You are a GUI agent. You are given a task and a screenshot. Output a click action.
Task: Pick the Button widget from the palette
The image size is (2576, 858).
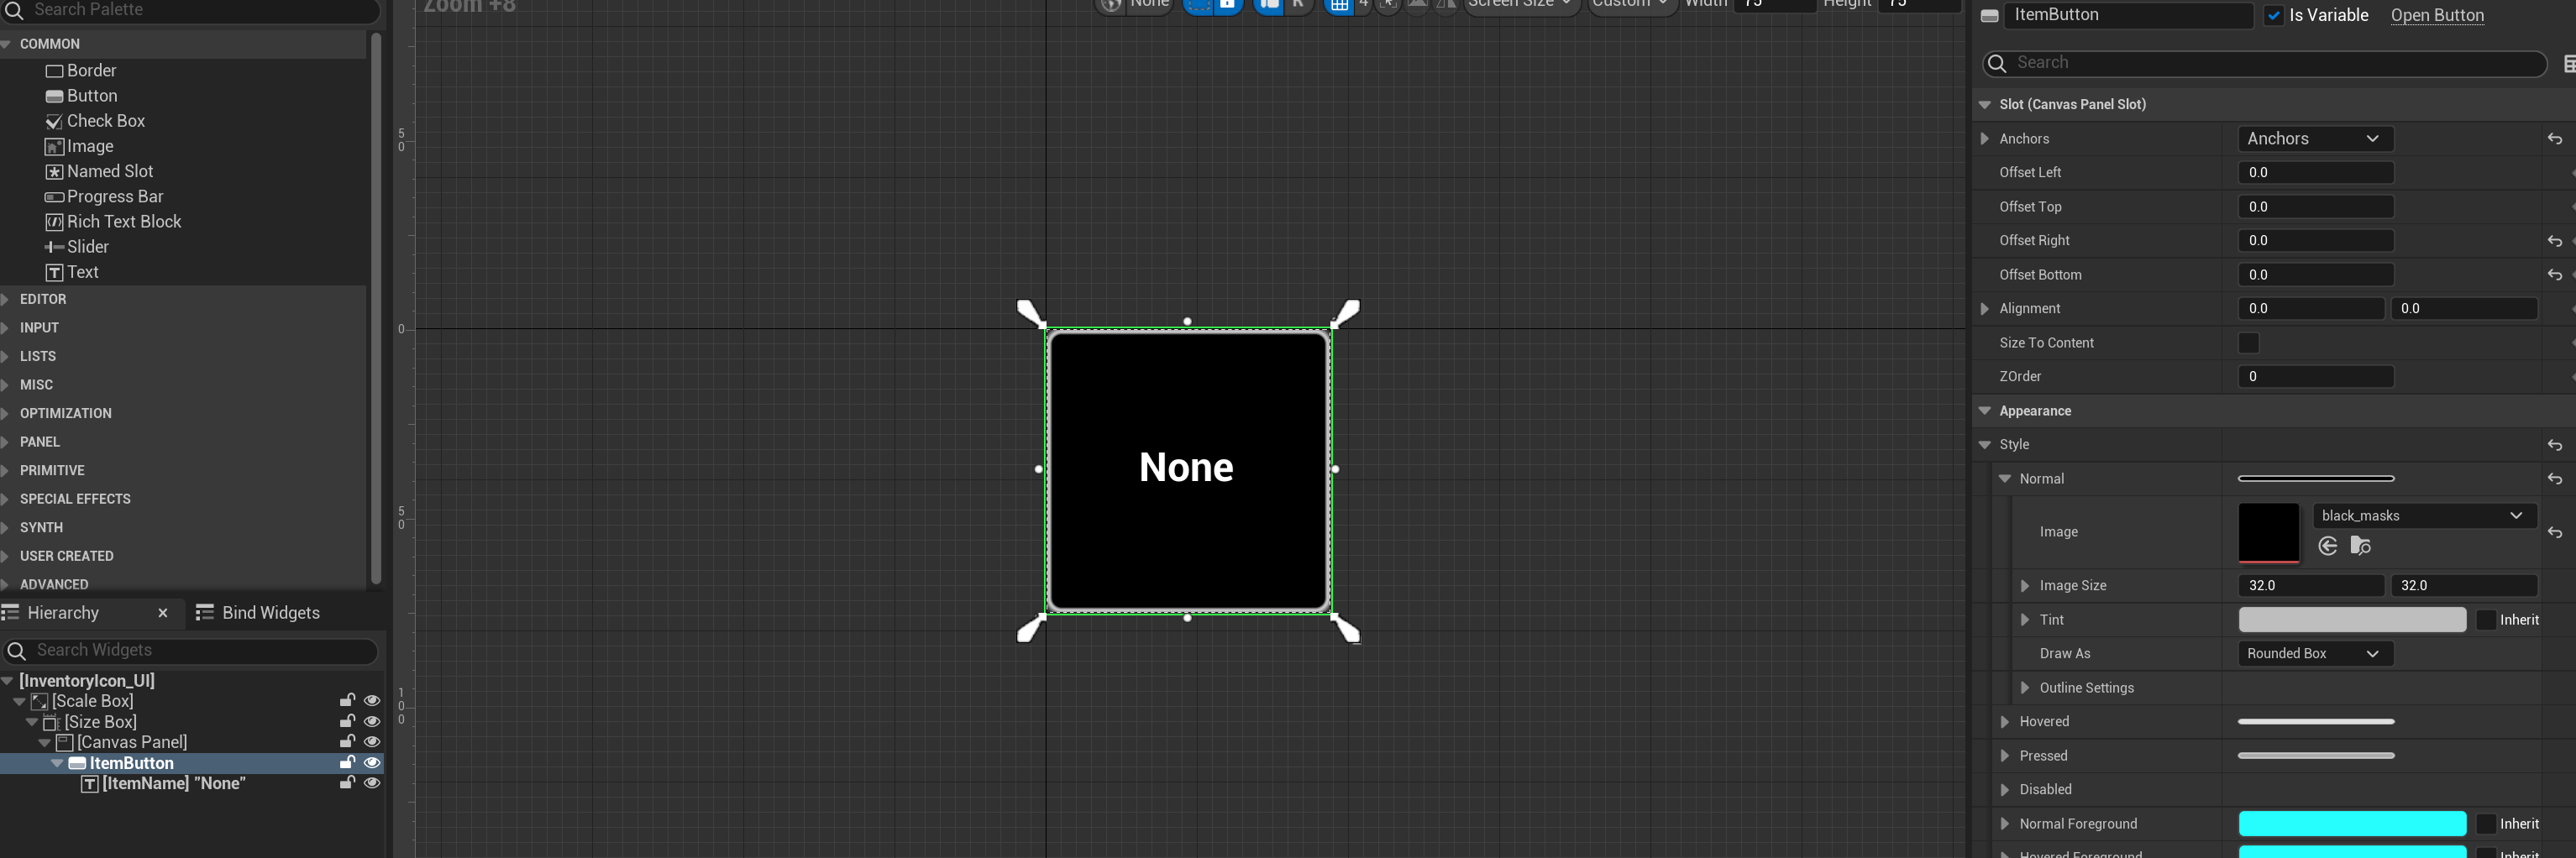click(81, 96)
